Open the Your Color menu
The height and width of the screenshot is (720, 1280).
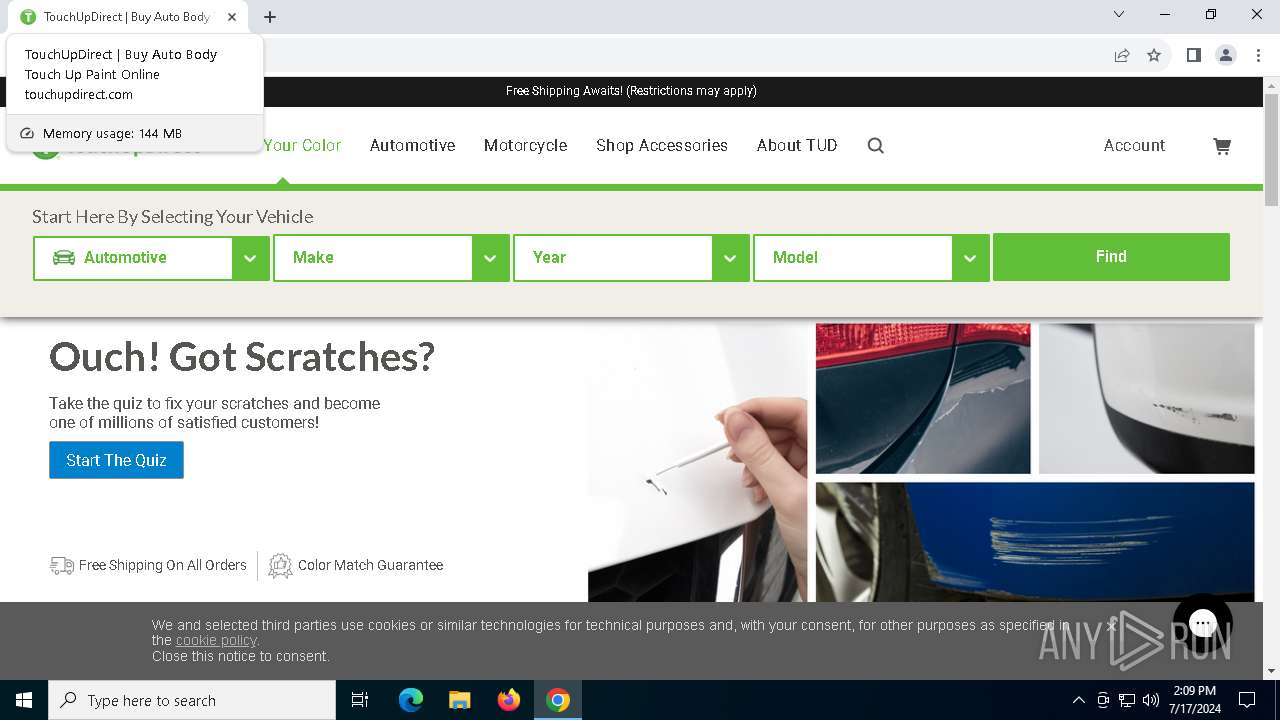(302, 146)
